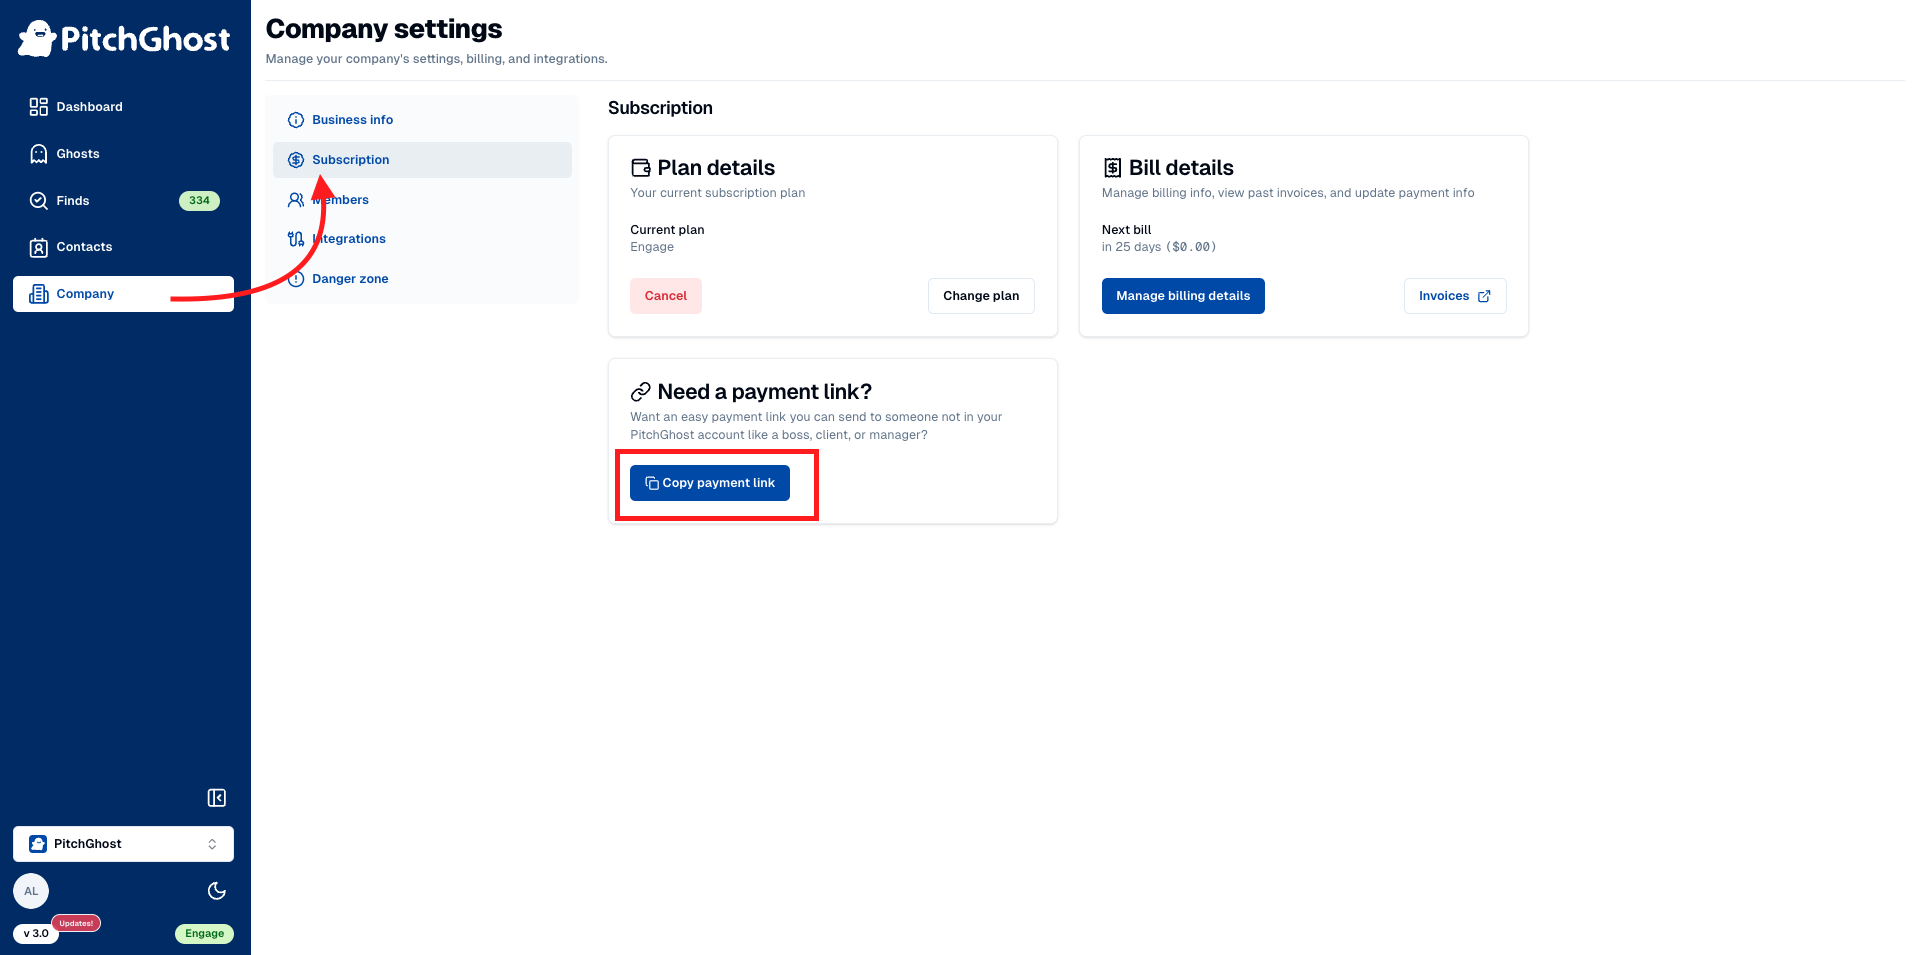Select Company in the sidebar

pos(85,294)
